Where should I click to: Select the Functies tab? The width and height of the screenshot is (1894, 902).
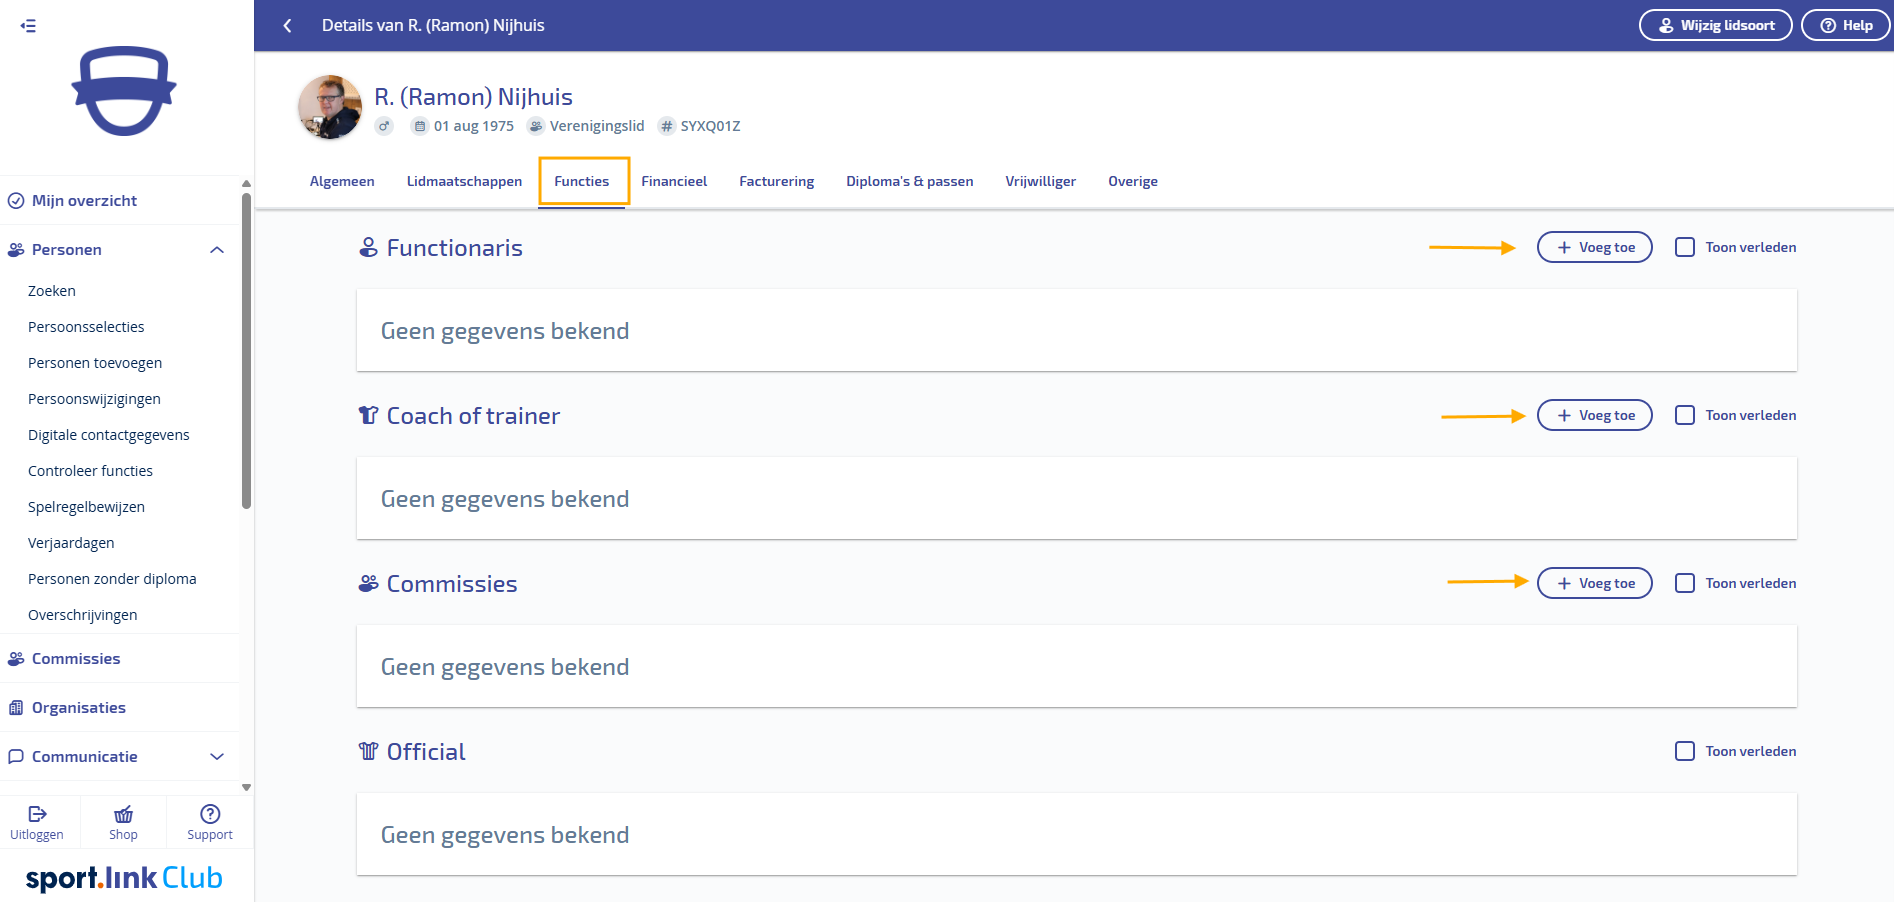(582, 182)
